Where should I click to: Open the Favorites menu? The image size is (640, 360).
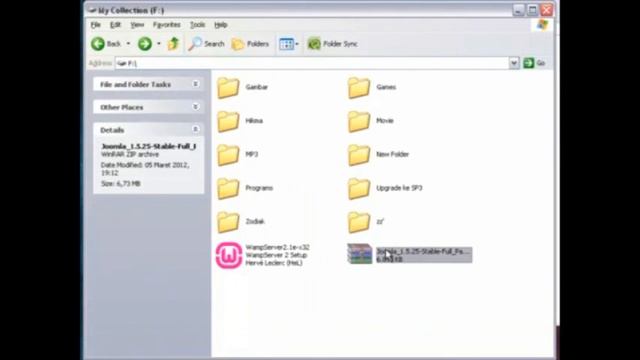click(167, 25)
